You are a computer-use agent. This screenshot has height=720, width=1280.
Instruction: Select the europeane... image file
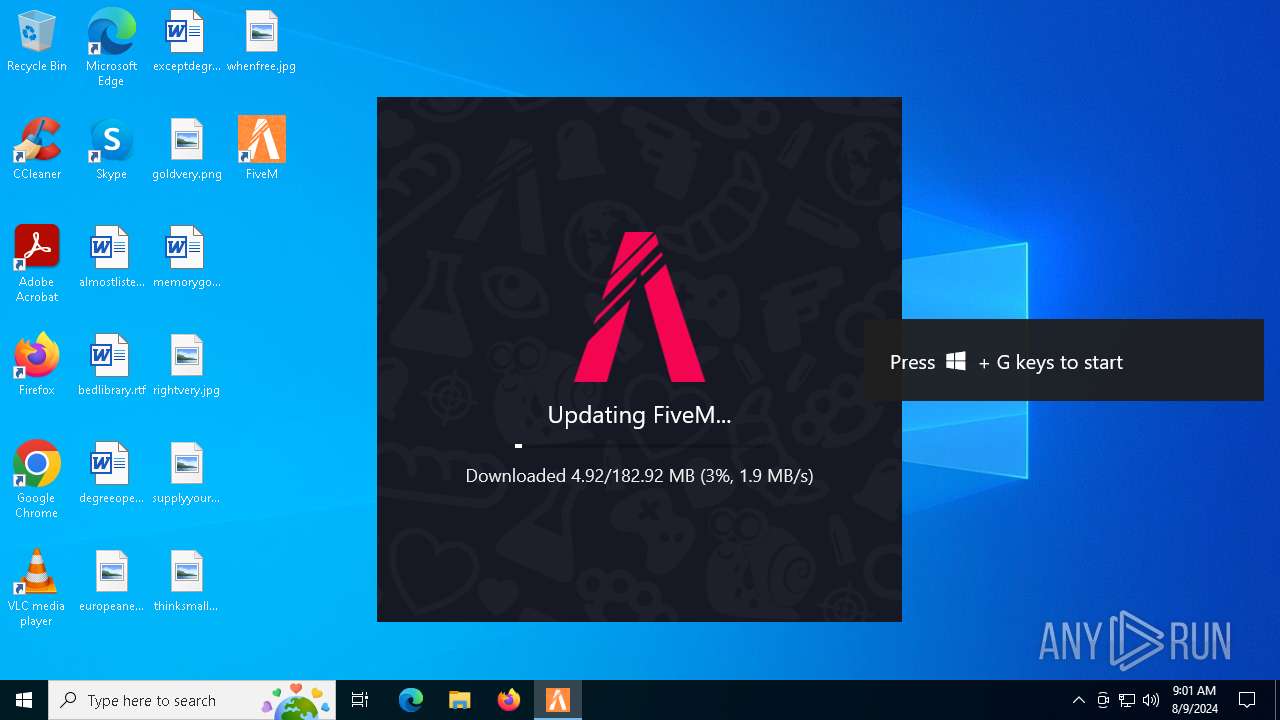(x=111, y=582)
